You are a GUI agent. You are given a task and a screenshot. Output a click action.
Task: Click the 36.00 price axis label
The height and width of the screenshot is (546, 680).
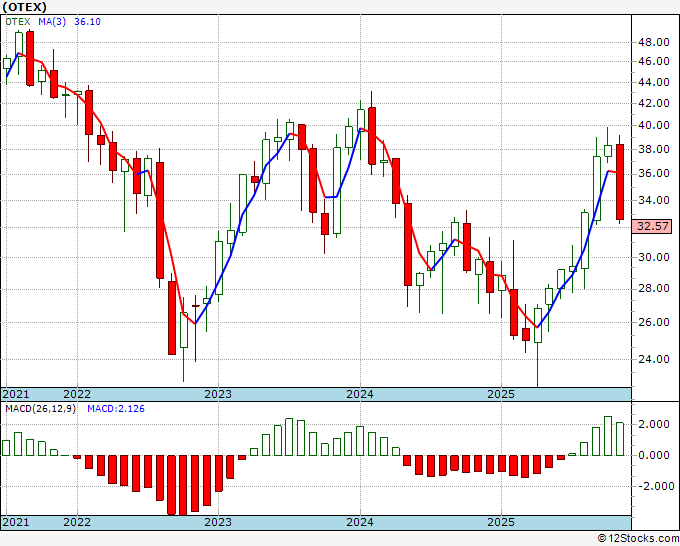click(x=654, y=174)
